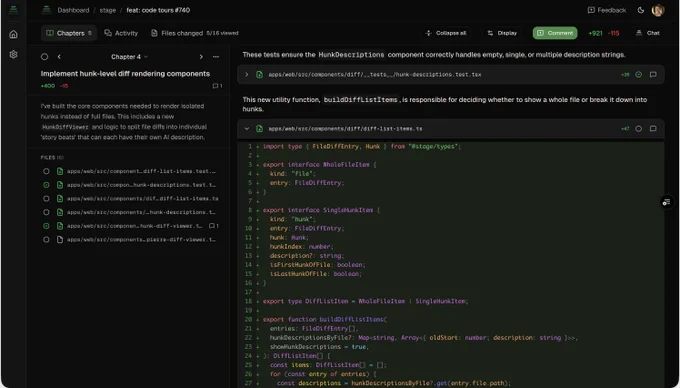The width and height of the screenshot is (680, 388).
Task: Click the HunkDiffViewer inline code text
Action: (65, 127)
